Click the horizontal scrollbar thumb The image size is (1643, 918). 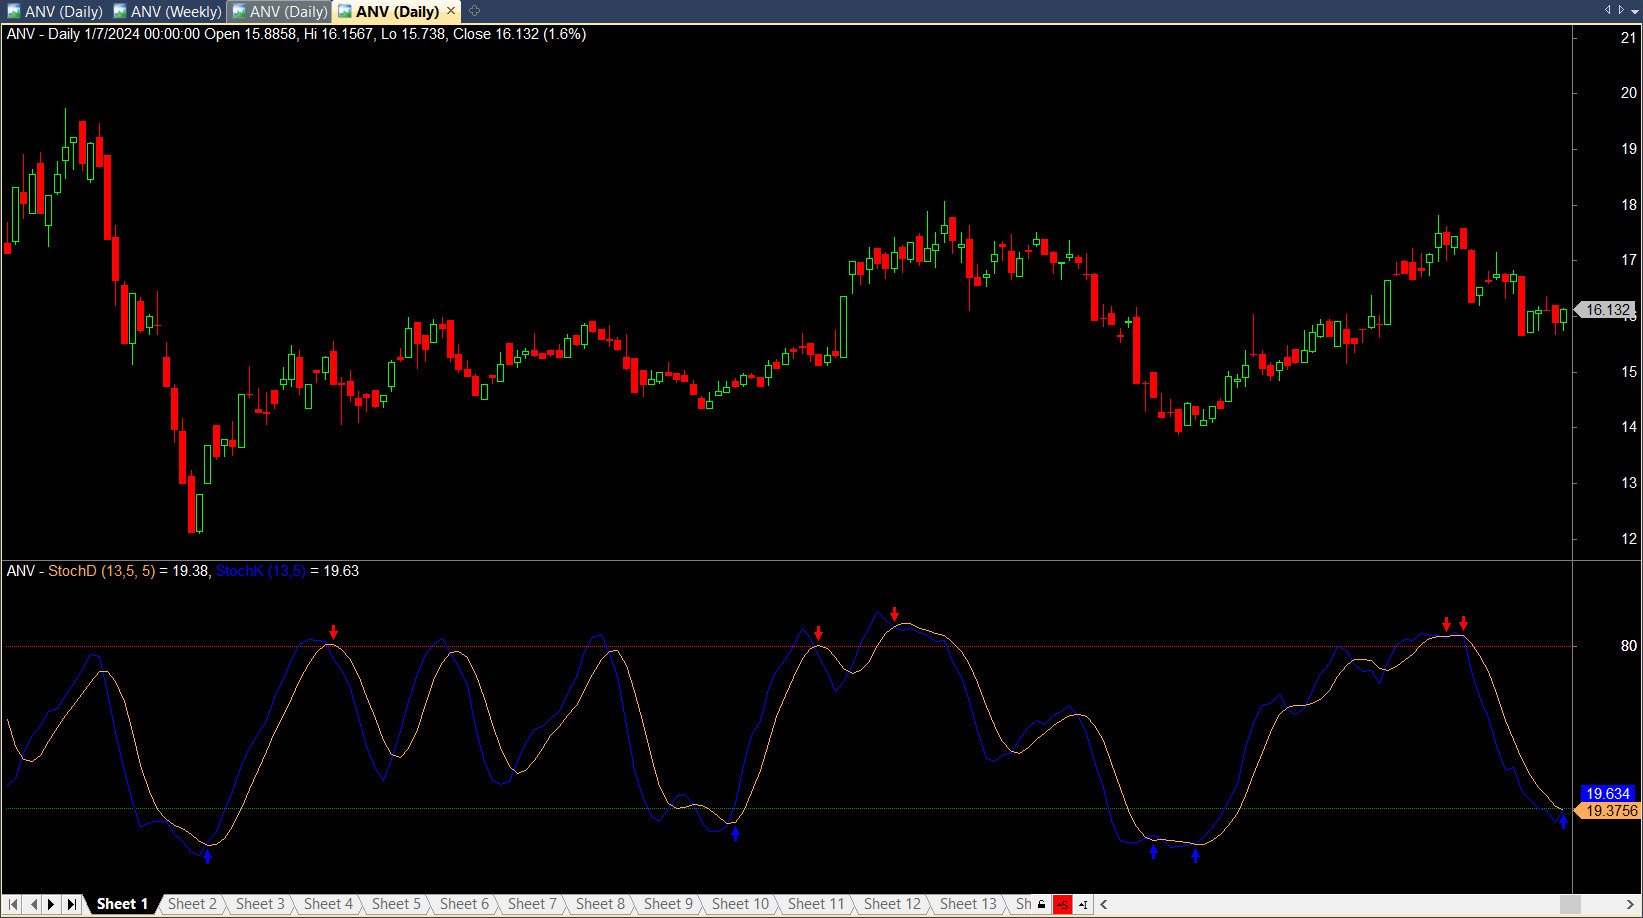pyautogui.click(x=1570, y=904)
